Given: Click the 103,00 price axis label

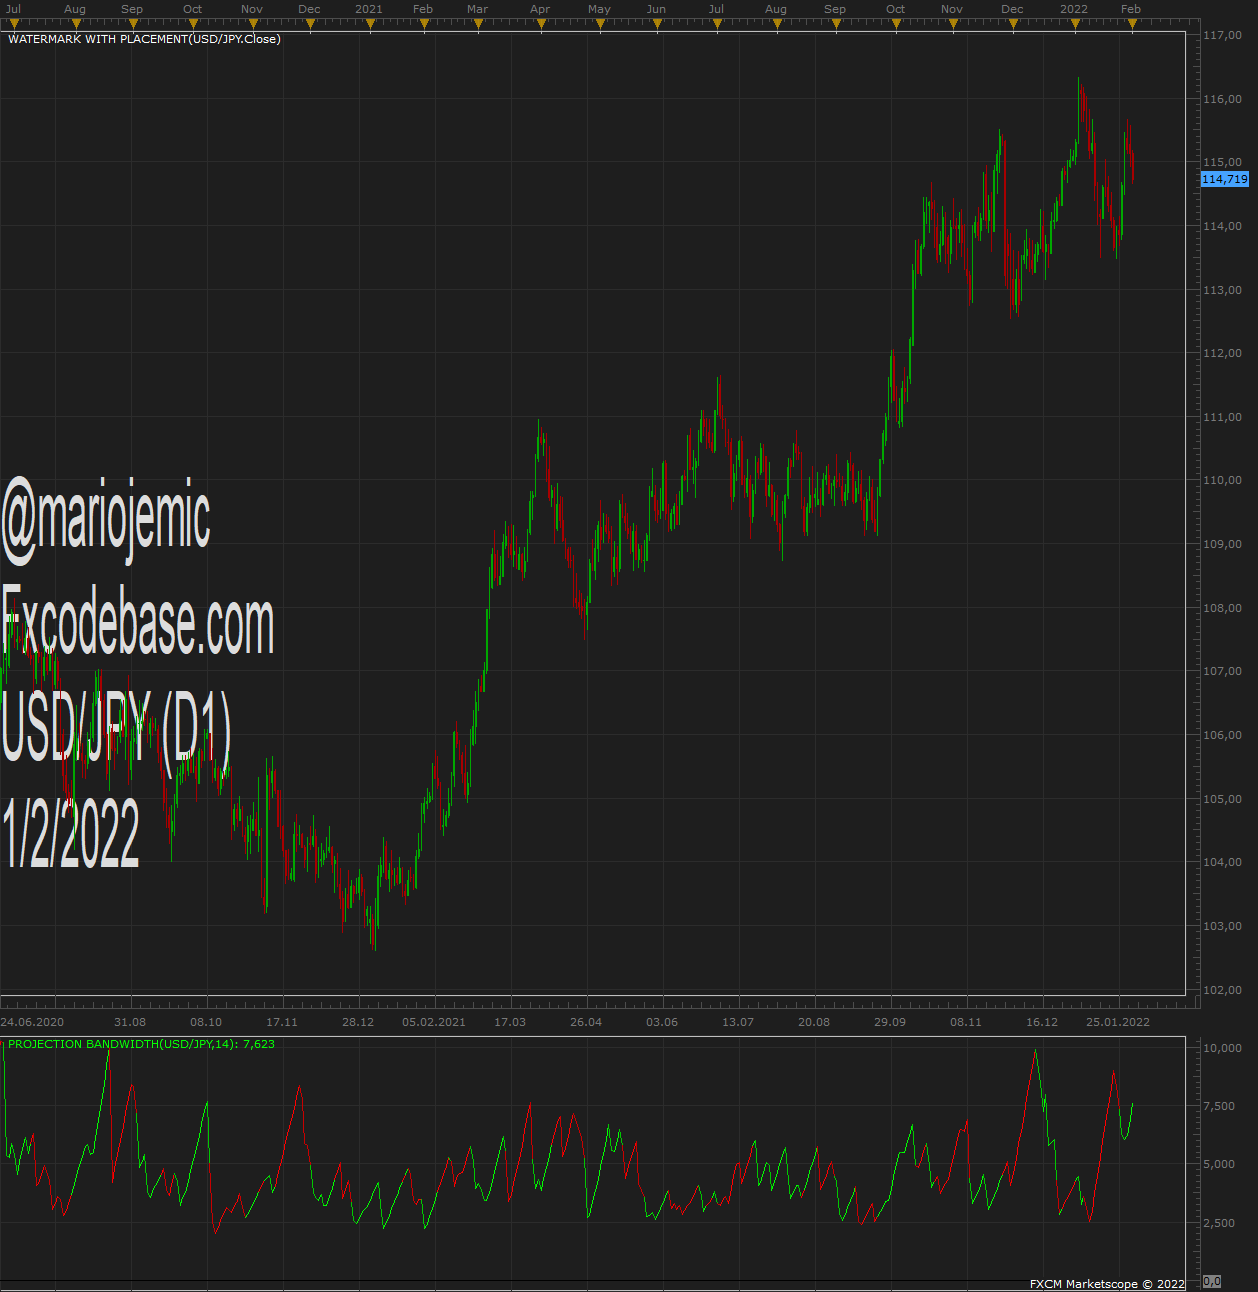Looking at the screenshot, I should [x=1222, y=926].
